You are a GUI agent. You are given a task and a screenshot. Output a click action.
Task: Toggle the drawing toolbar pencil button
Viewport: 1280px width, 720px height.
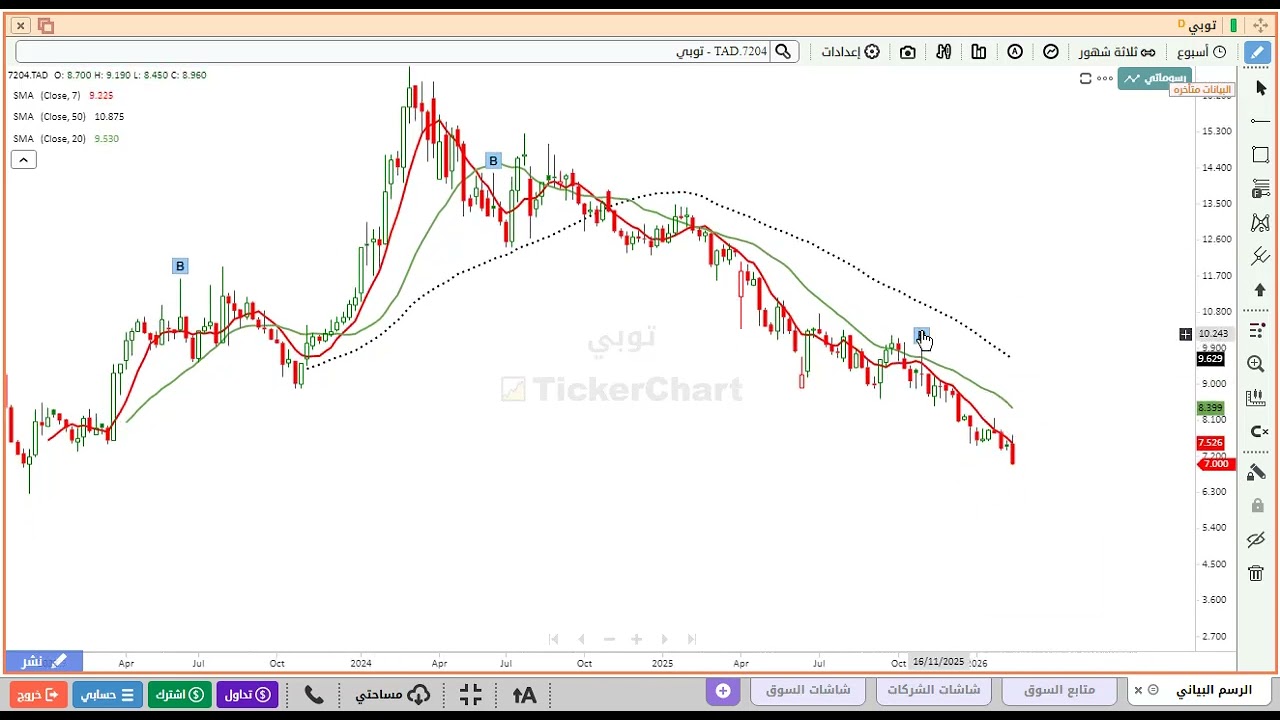click(1255, 52)
